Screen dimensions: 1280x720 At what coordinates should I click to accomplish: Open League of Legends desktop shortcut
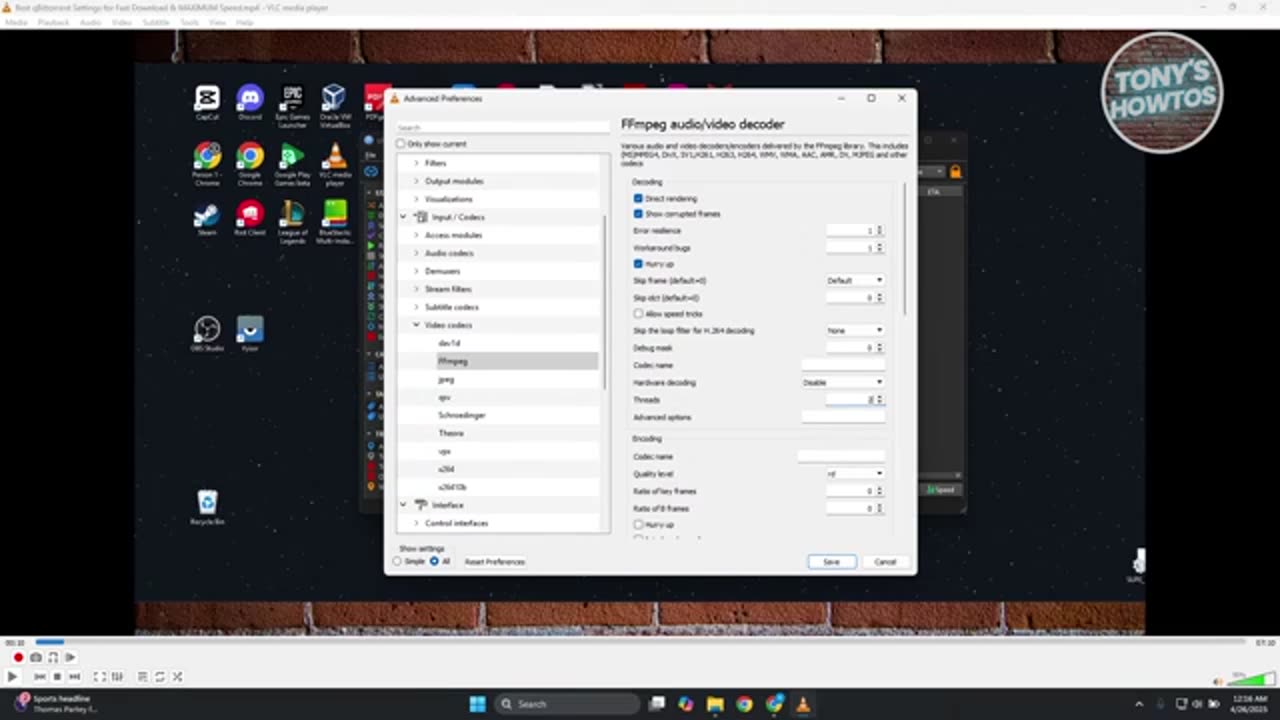point(292,222)
